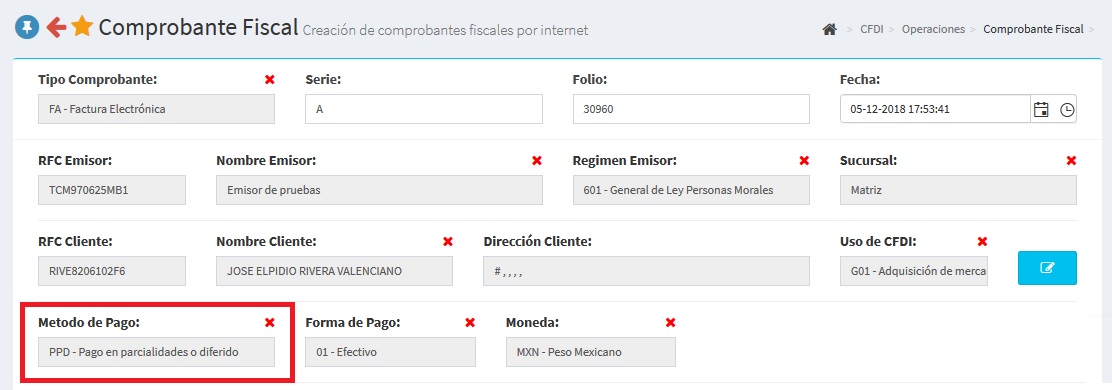
Task: Go back with the red arrow icon
Action: click(56, 27)
